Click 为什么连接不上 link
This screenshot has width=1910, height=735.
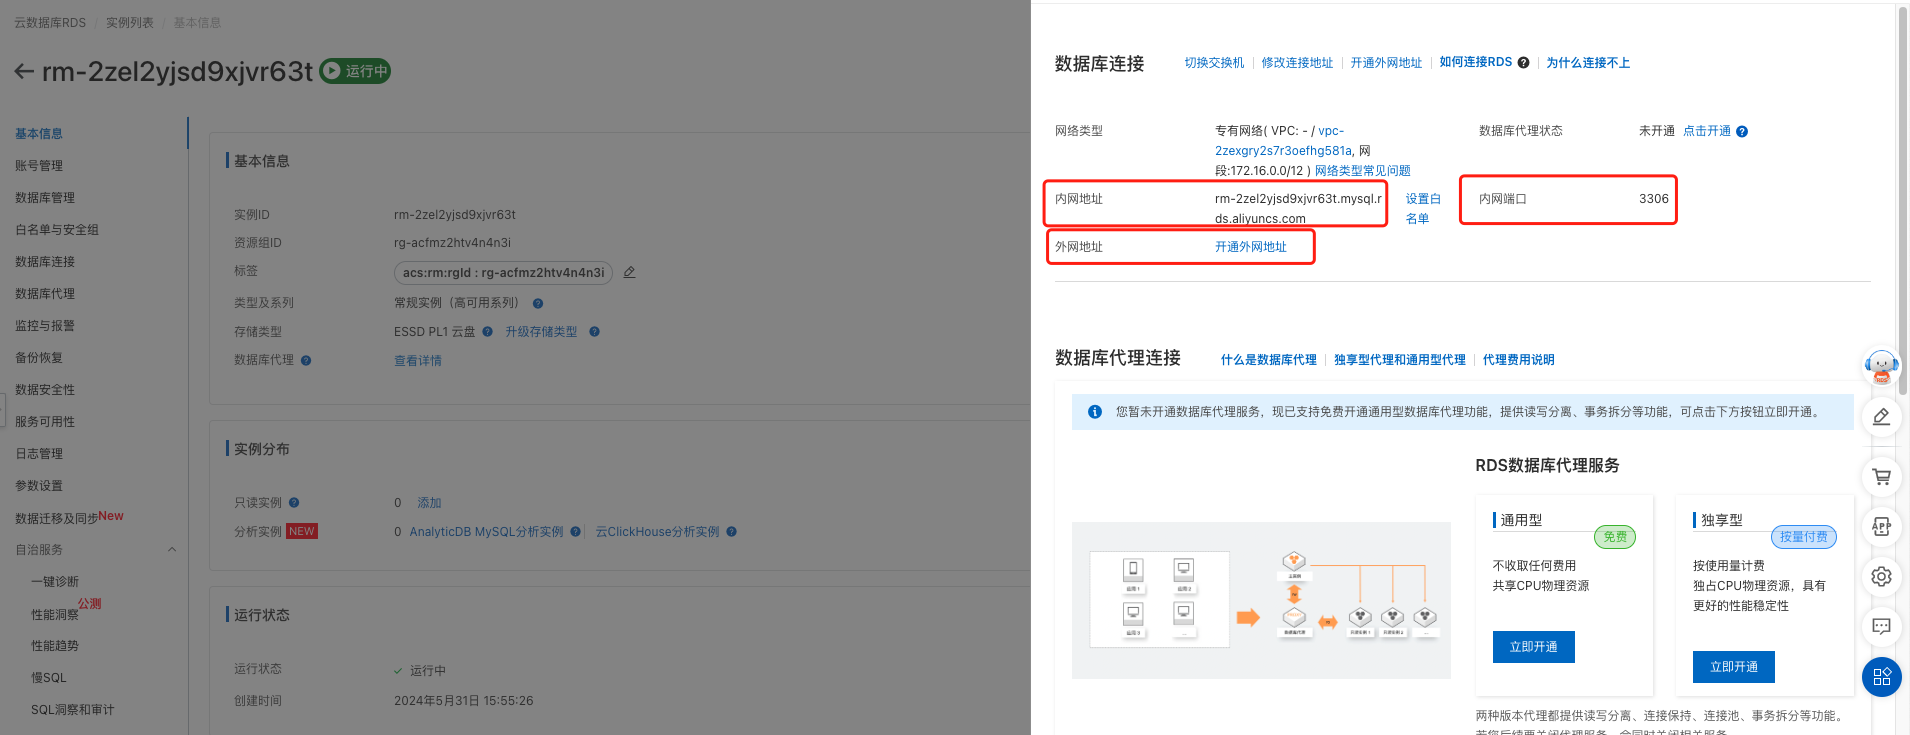1588,62
